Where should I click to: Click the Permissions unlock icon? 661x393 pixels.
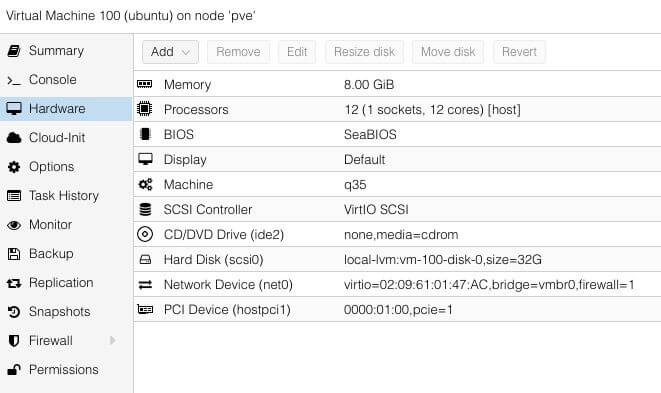tap(14, 370)
